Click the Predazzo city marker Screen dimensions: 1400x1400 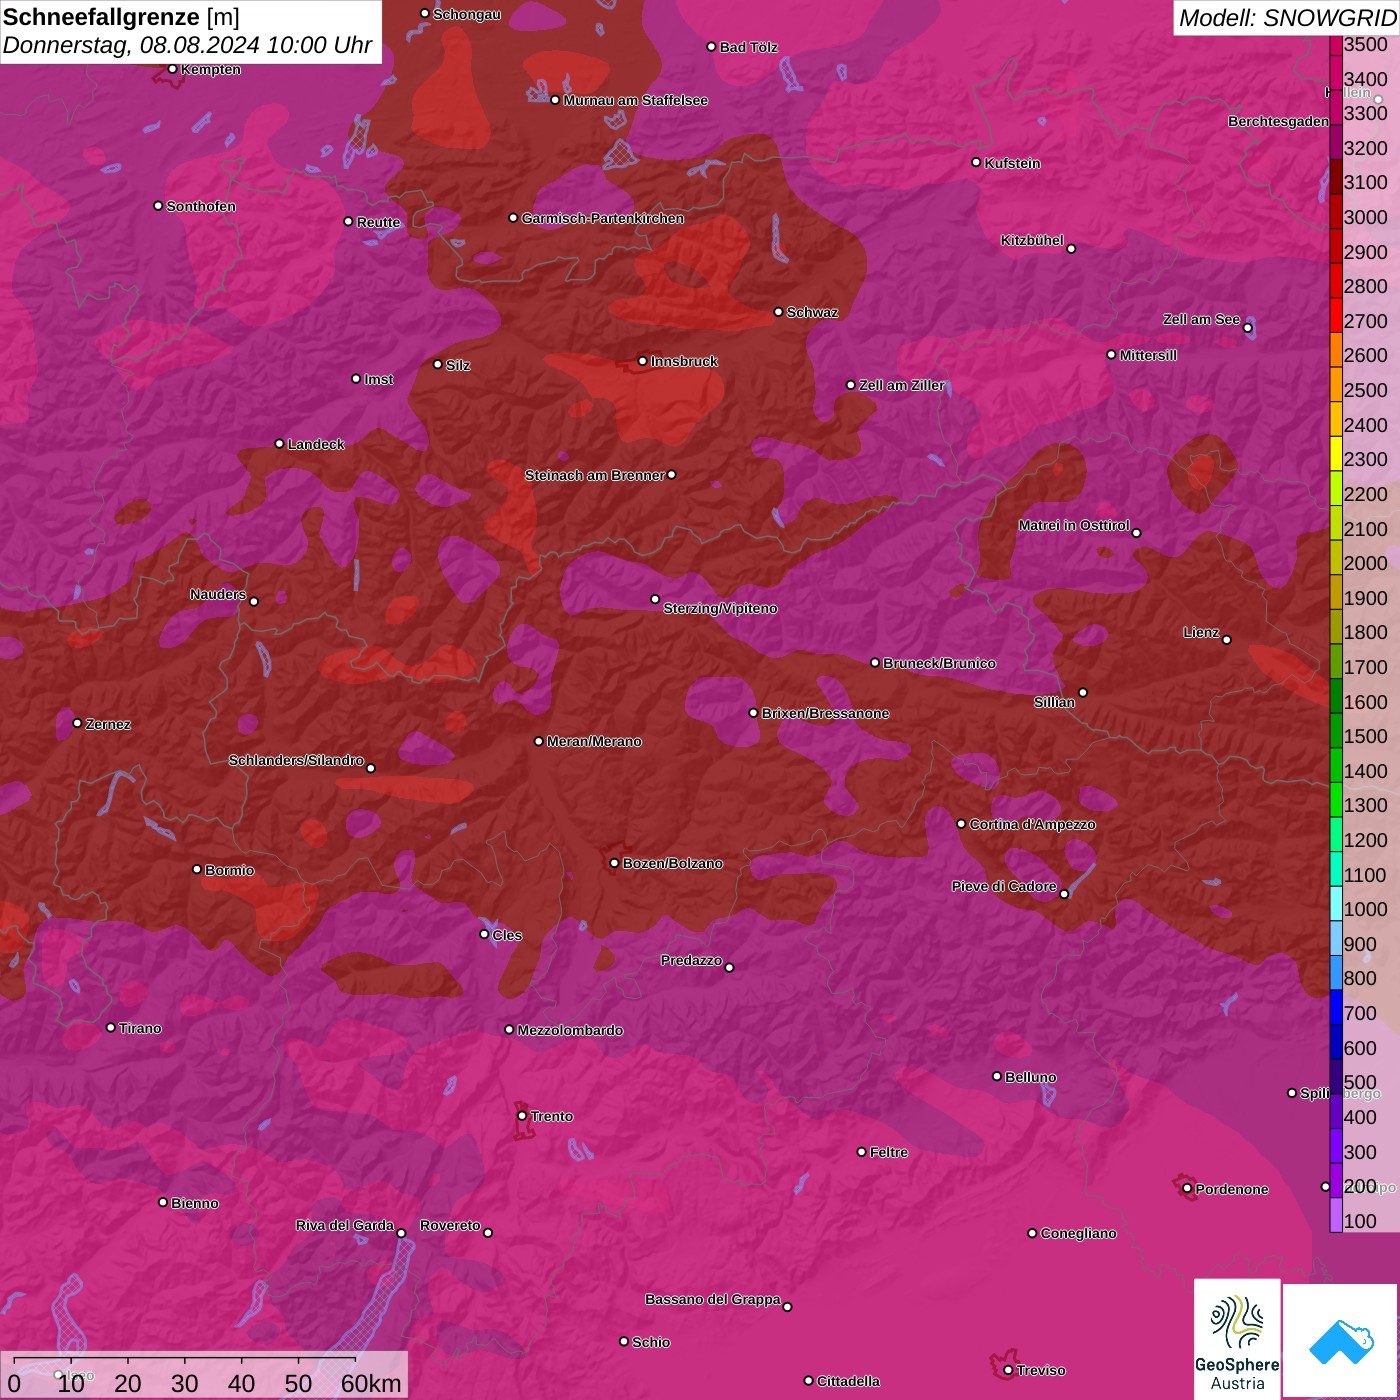tap(729, 967)
